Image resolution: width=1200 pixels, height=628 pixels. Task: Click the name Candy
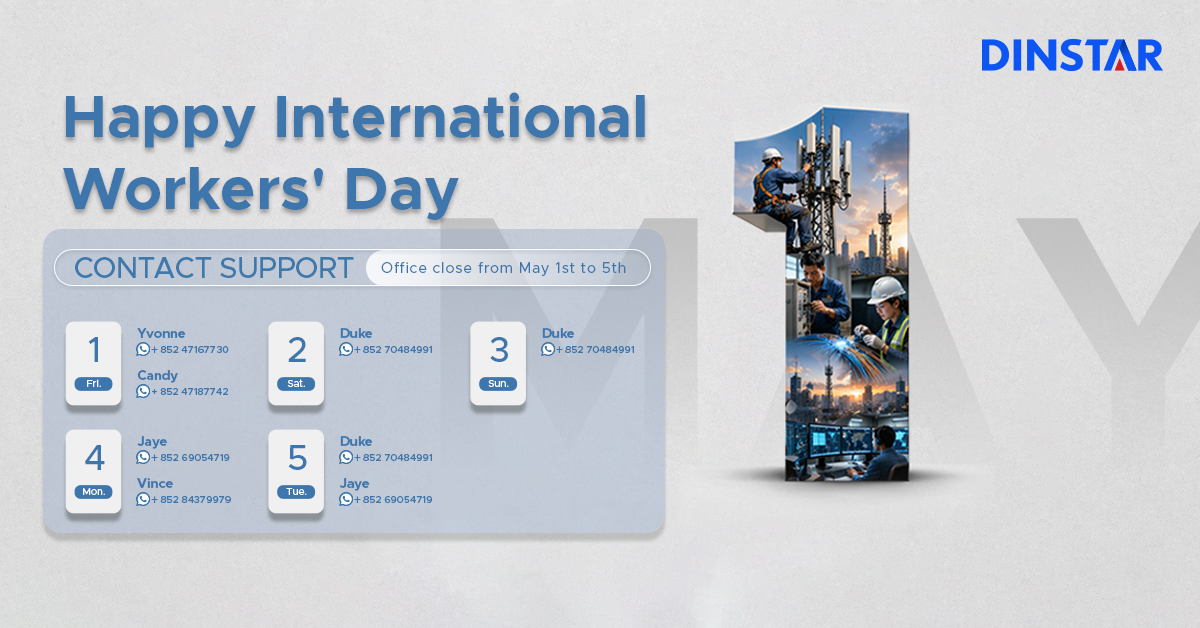point(157,375)
